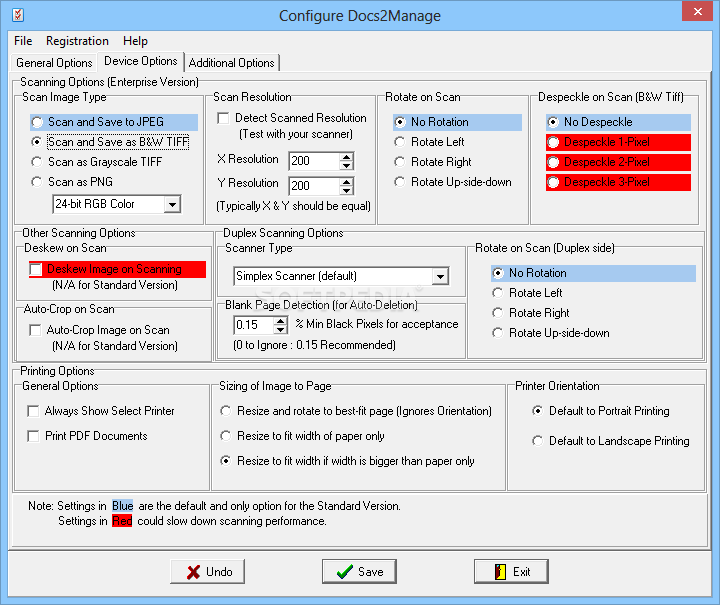Close the Configure Docs2Manage window

698,11
